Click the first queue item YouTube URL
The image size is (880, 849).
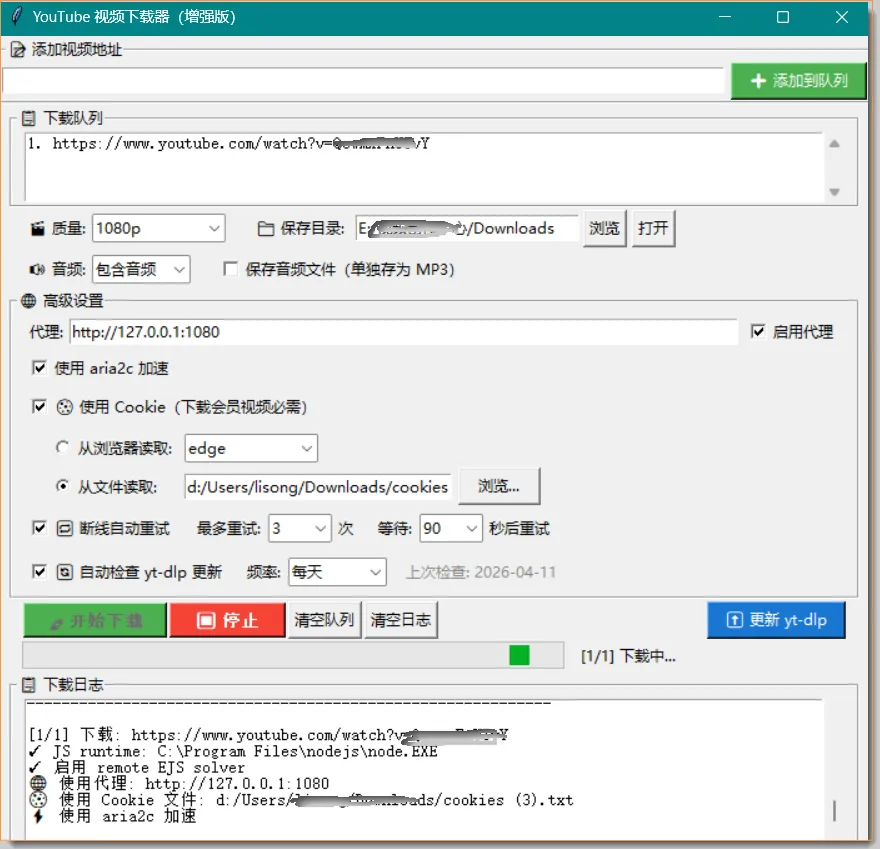pos(241,144)
